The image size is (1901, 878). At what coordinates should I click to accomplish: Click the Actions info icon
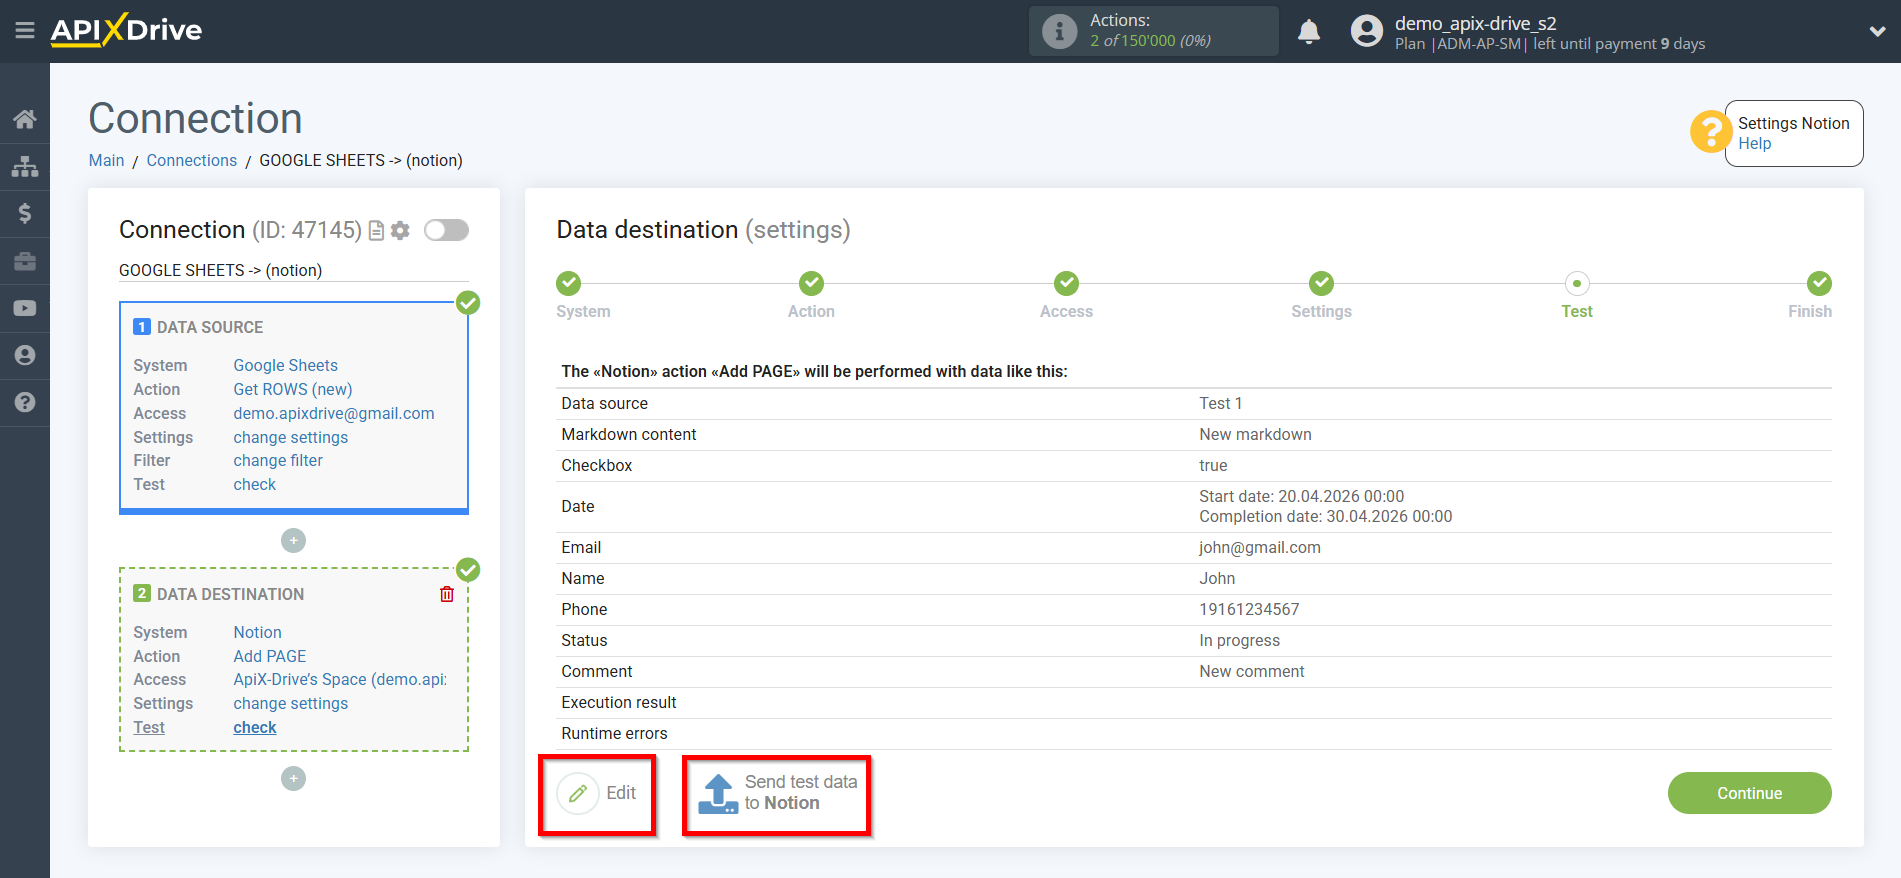[1059, 31]
